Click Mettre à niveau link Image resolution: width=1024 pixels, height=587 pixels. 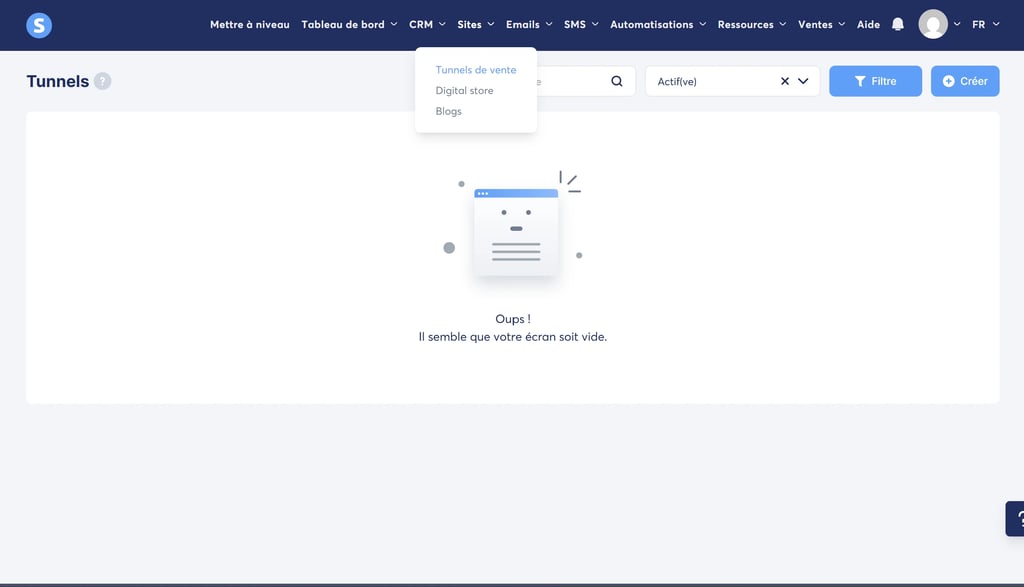click(x=249, y=24)
